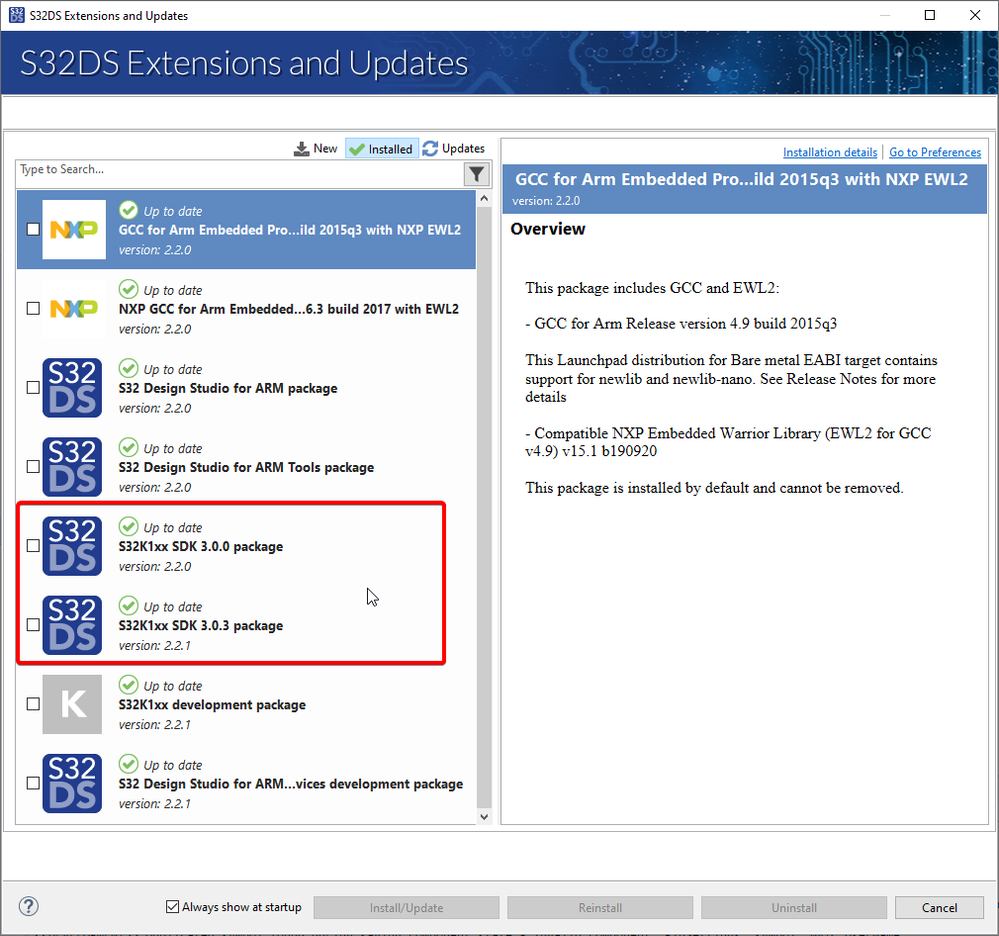The width and height of the screenshot is (999, 936).
Task: Click S32DS icon of ARM Tools package
Action: pyautogui.click(x=72, y=466)
